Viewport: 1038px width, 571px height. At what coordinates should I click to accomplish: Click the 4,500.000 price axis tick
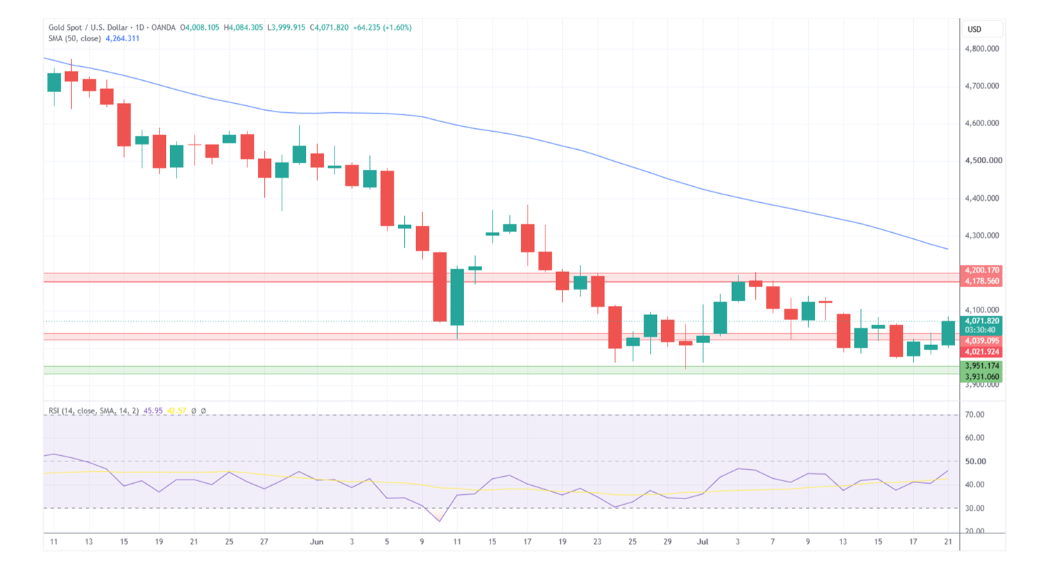983,160
